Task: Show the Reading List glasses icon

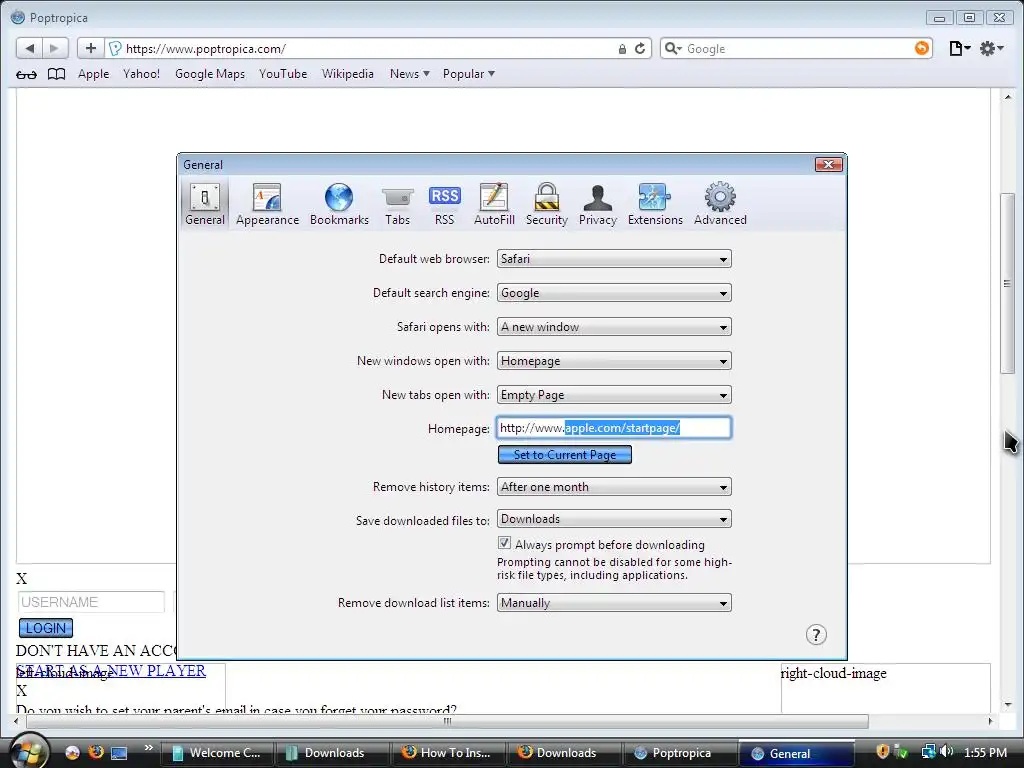Action: point(26,74)
